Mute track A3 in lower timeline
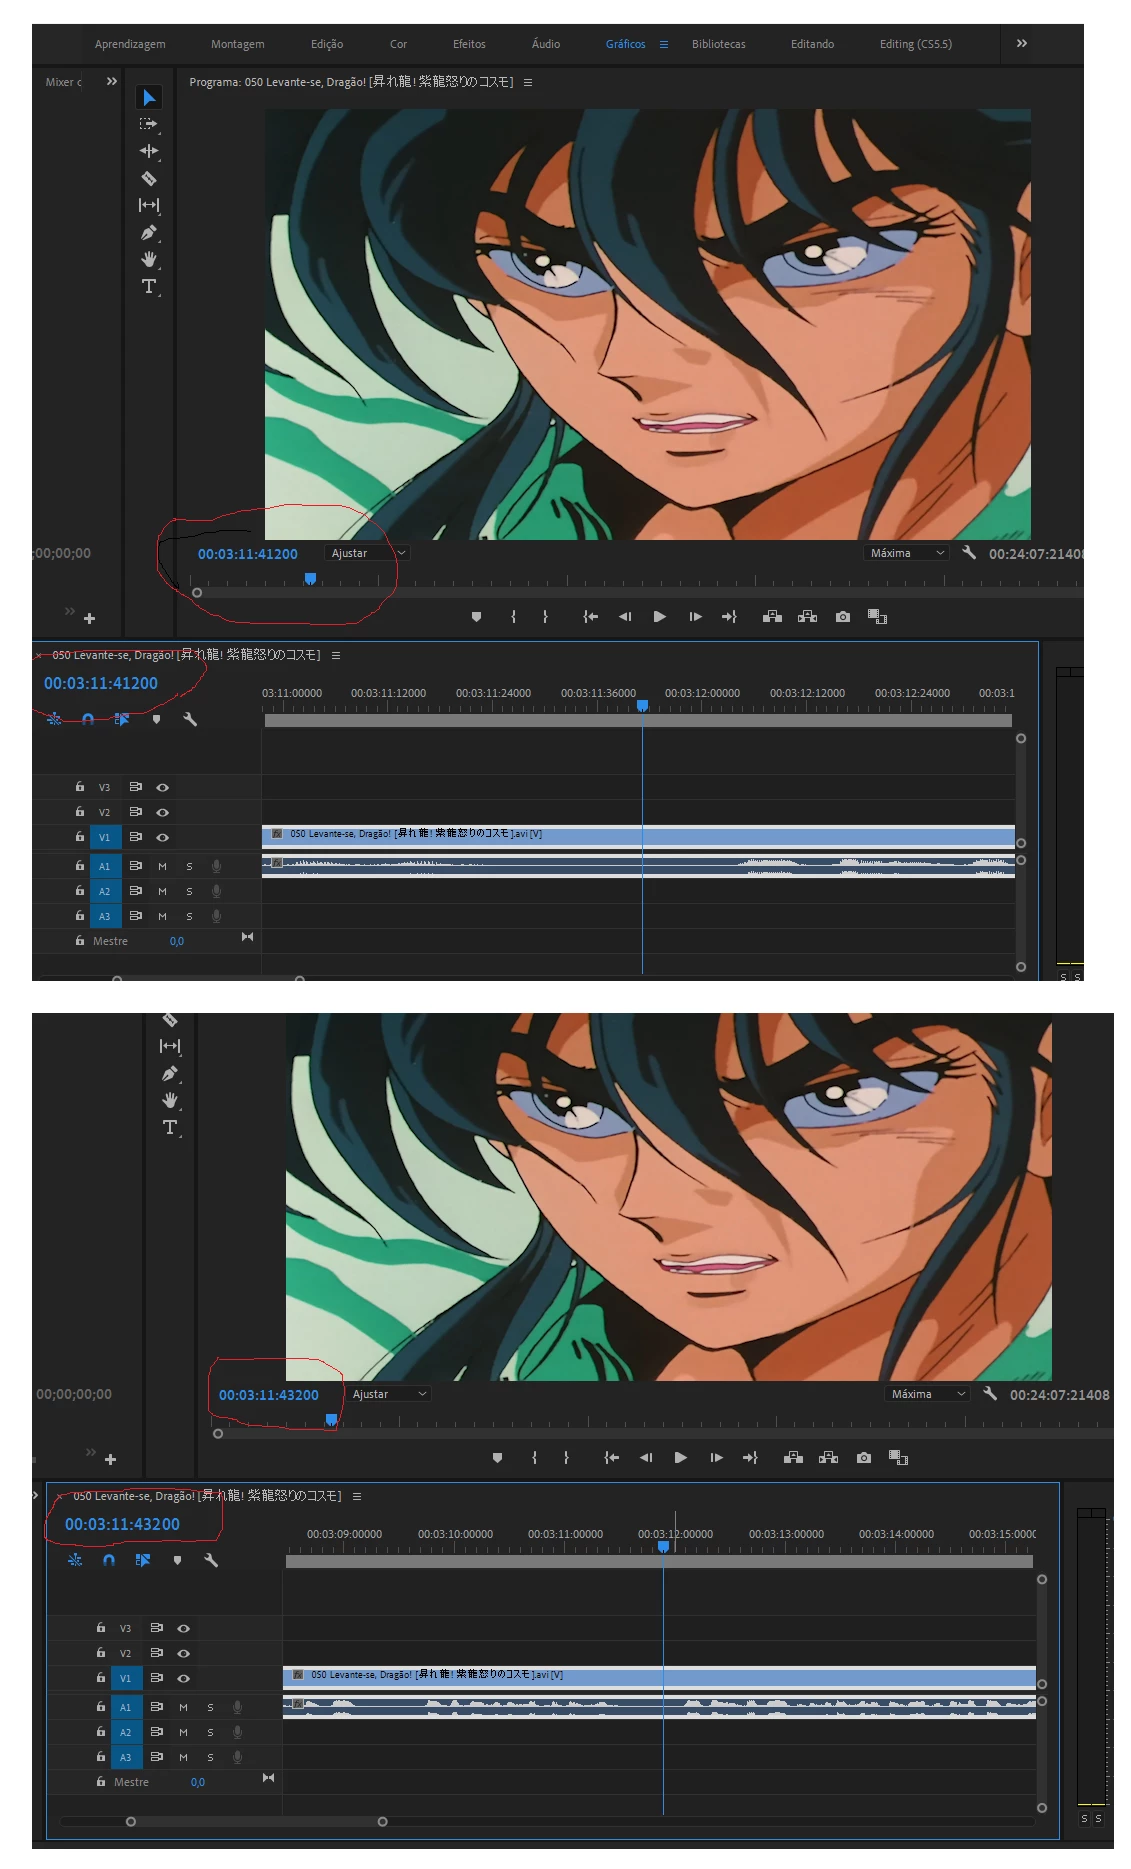 [x=183, y=1757]
